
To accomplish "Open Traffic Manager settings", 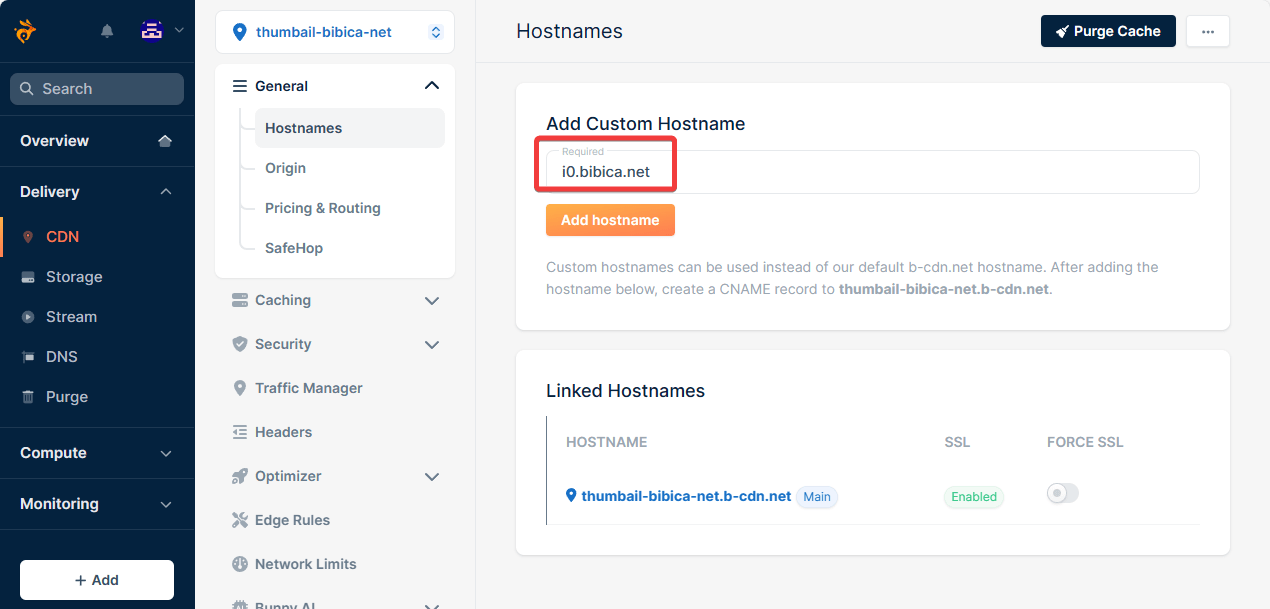I will (x=309, y=388).
